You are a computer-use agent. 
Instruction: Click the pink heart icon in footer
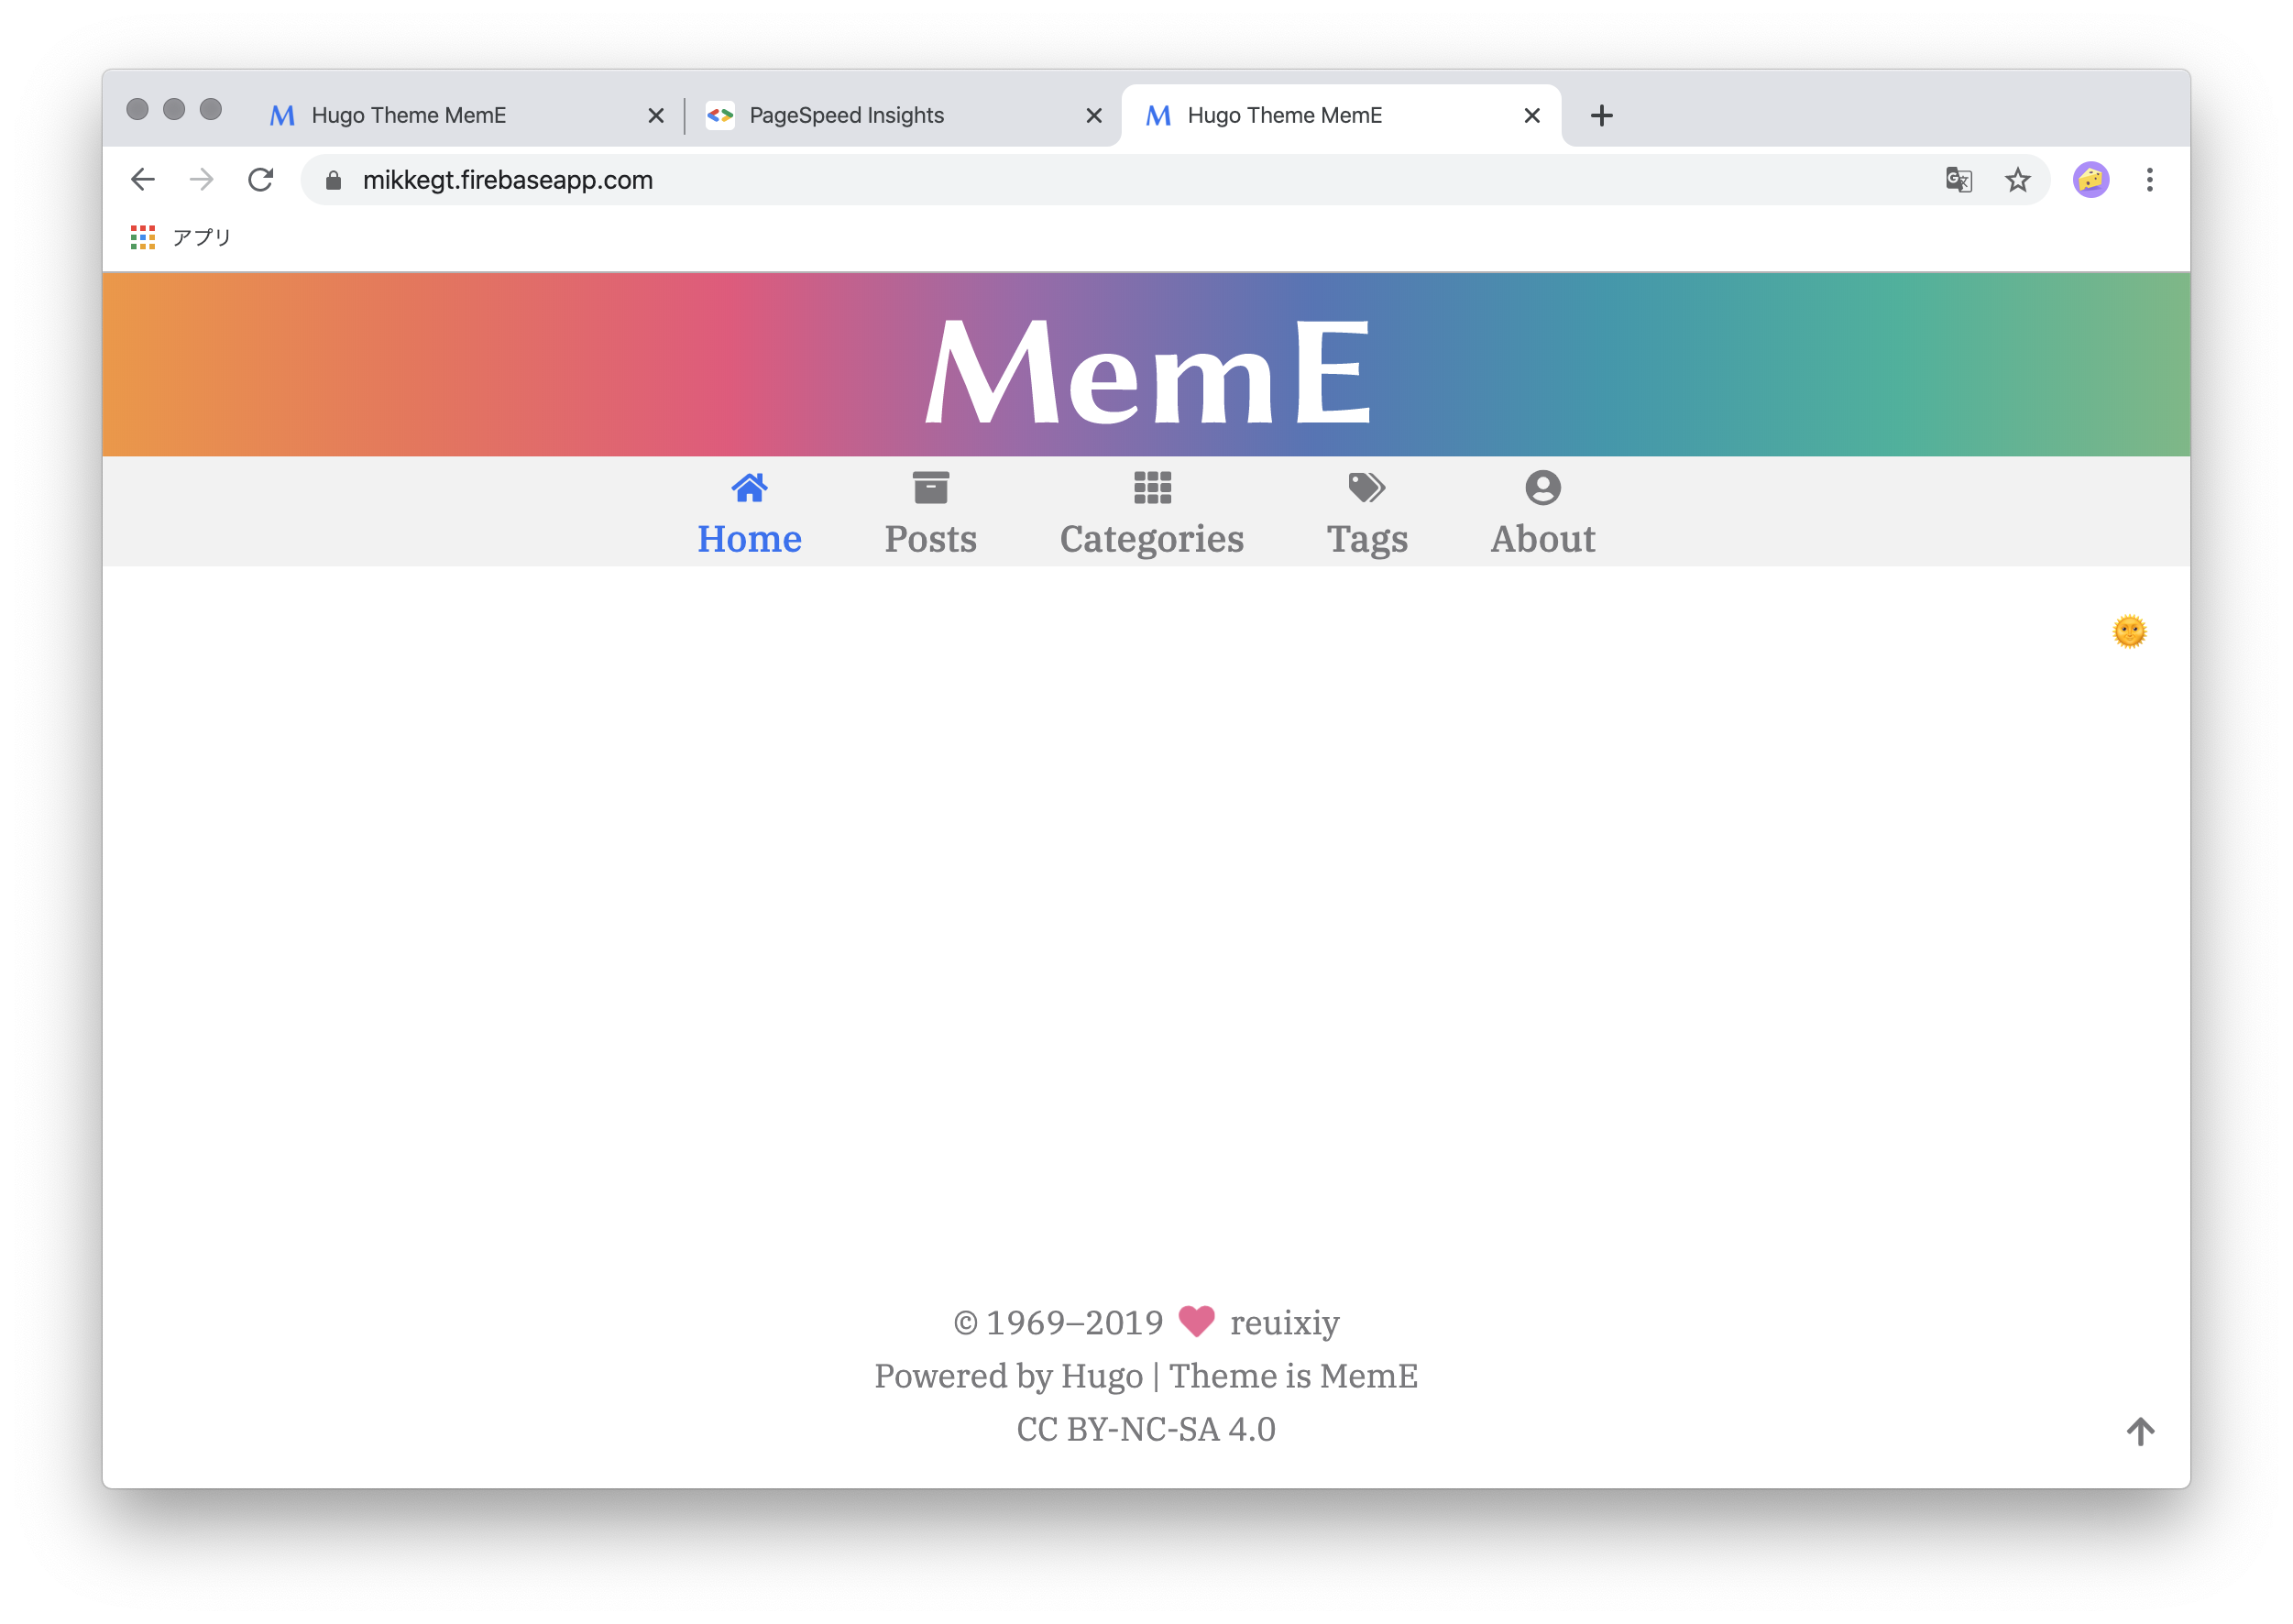(x=1195, y=1322)
